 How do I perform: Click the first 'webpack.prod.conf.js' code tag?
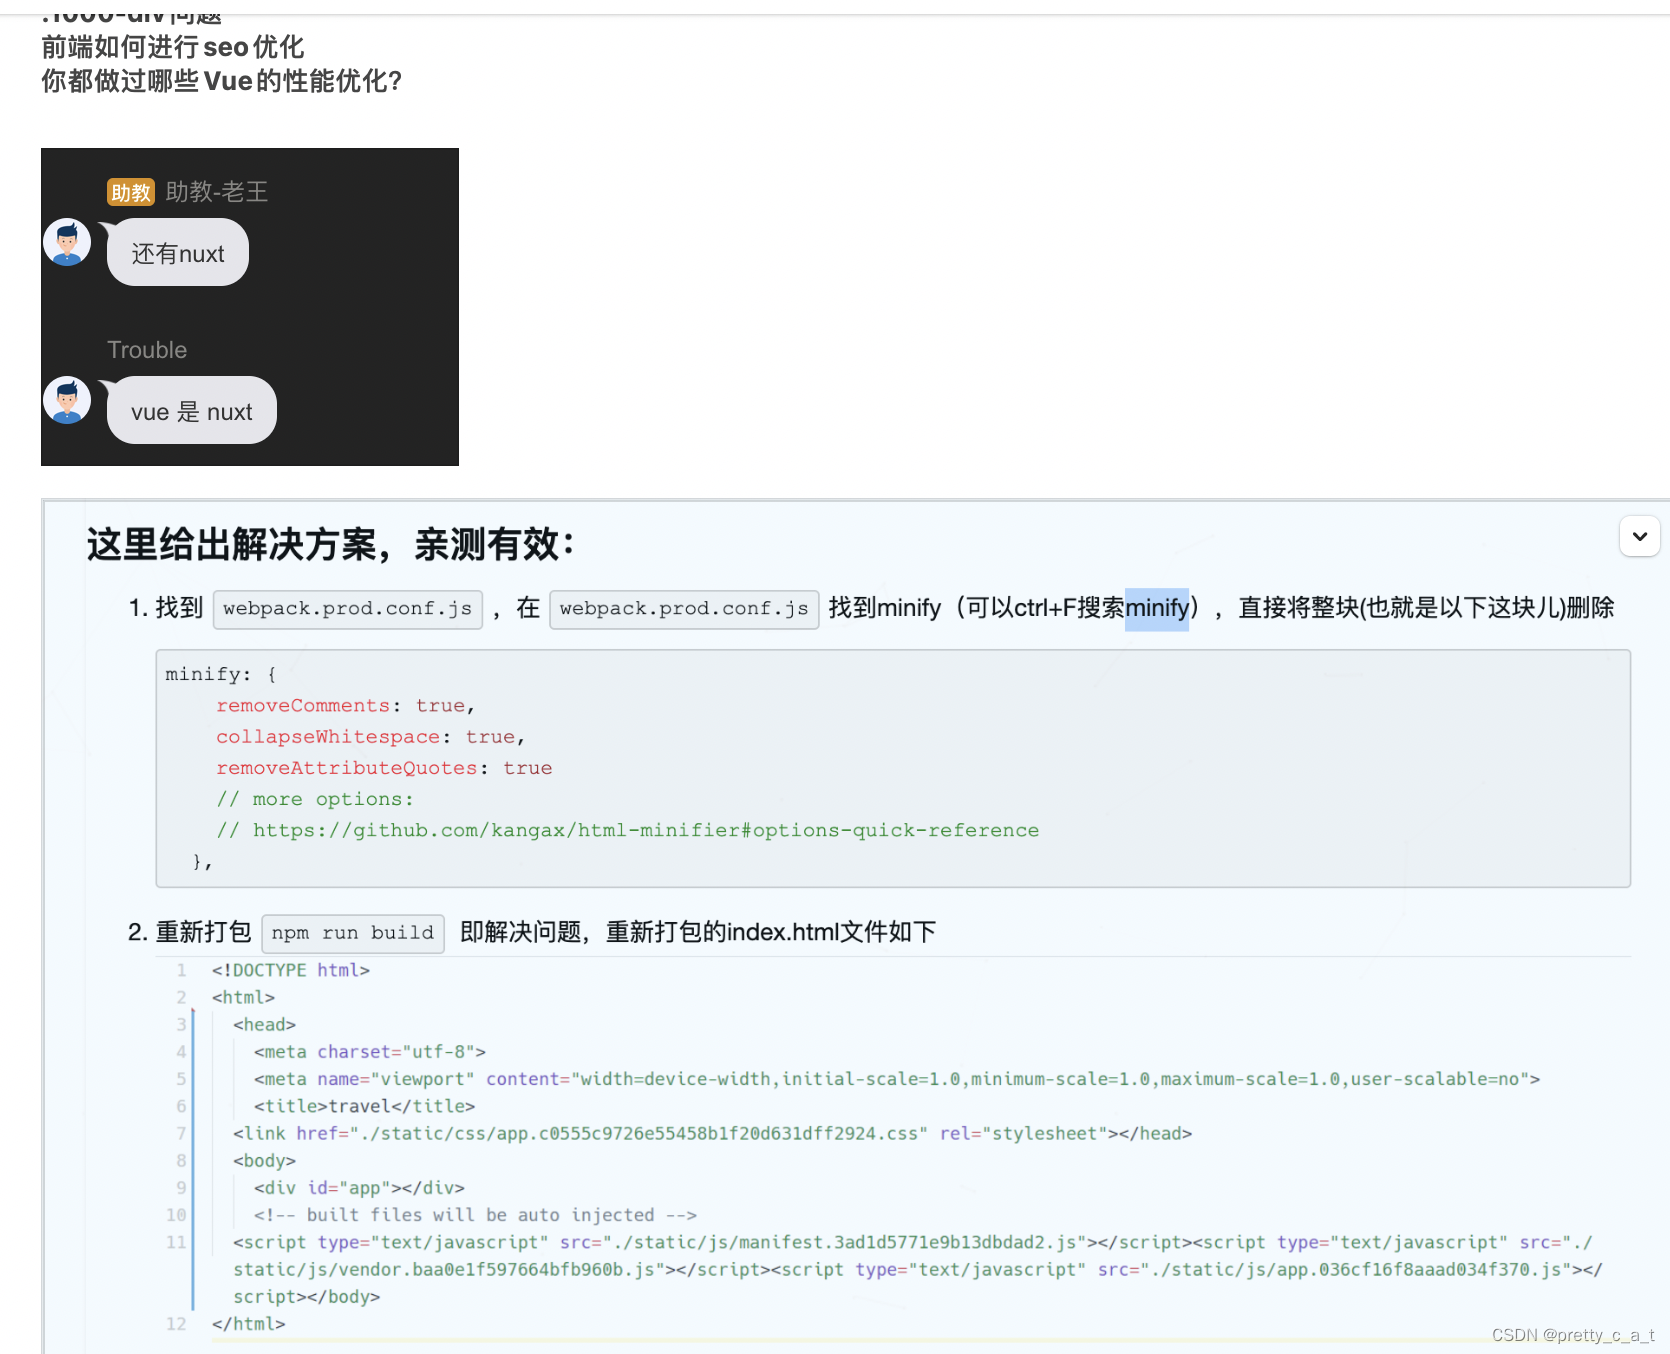(x=348, y=609)
